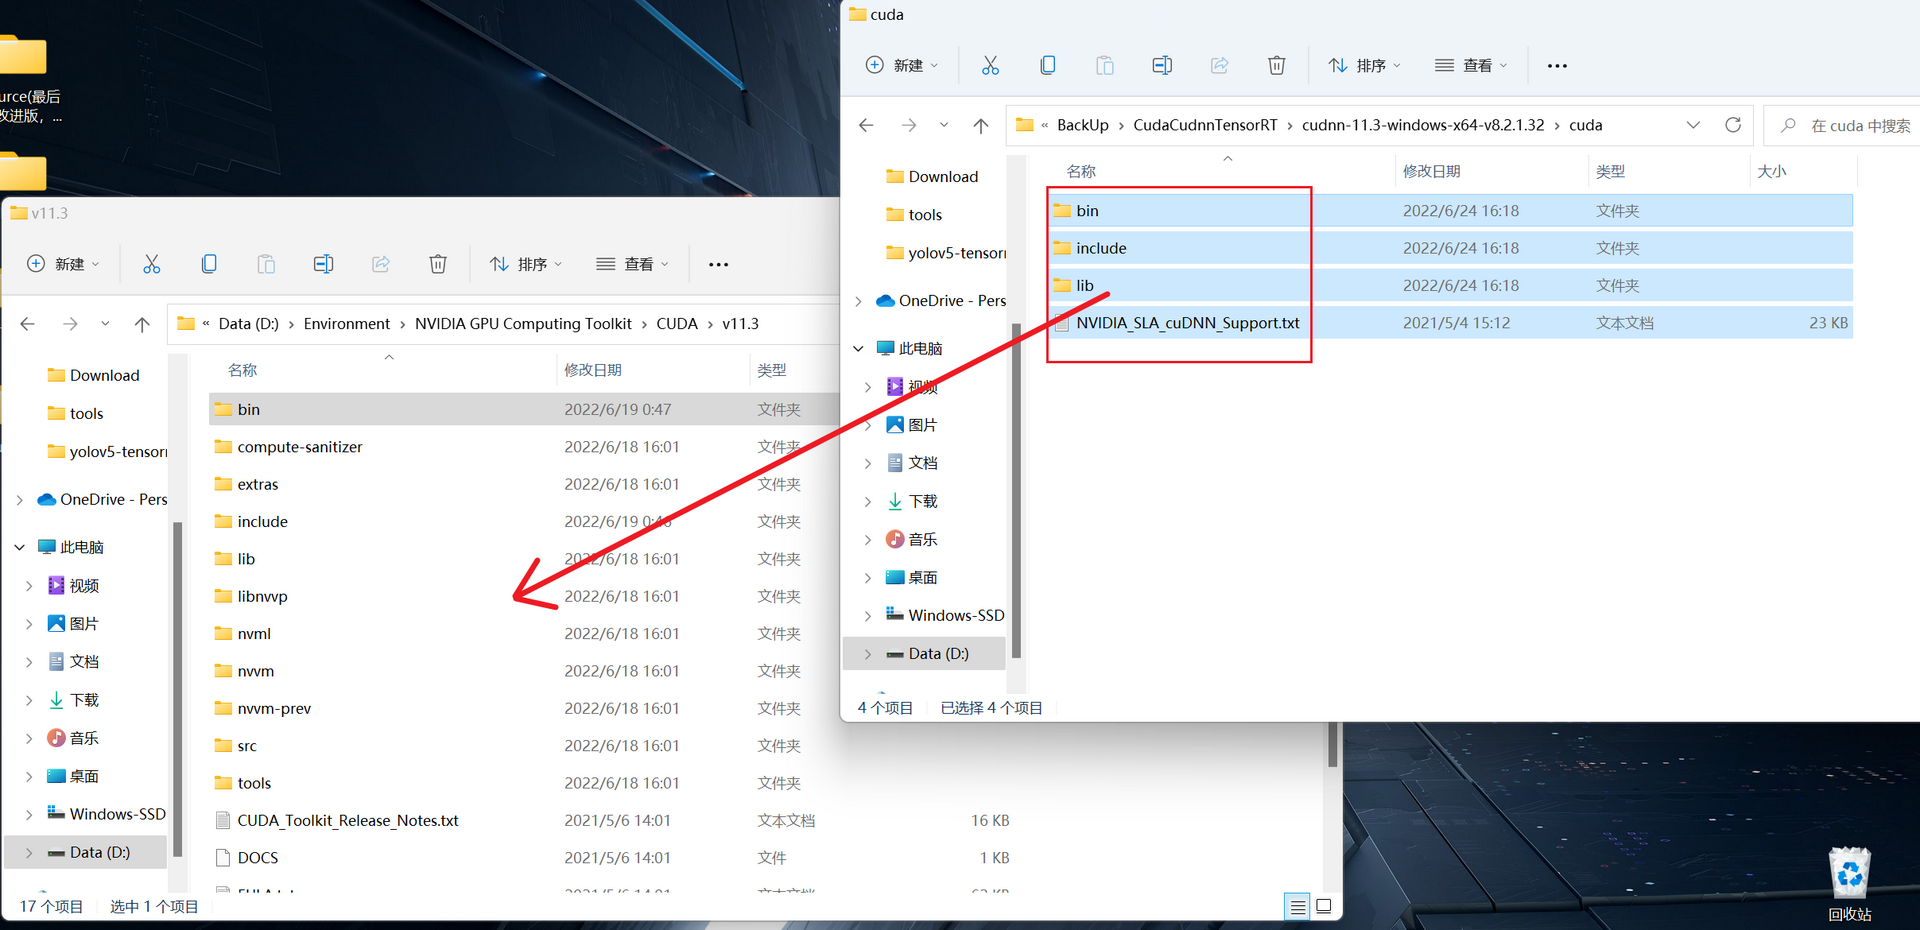The width and height of the screenshot is (1920, 930).
Task: Click the Delete trash icon in v11.3 window
Action: [438, 264]
